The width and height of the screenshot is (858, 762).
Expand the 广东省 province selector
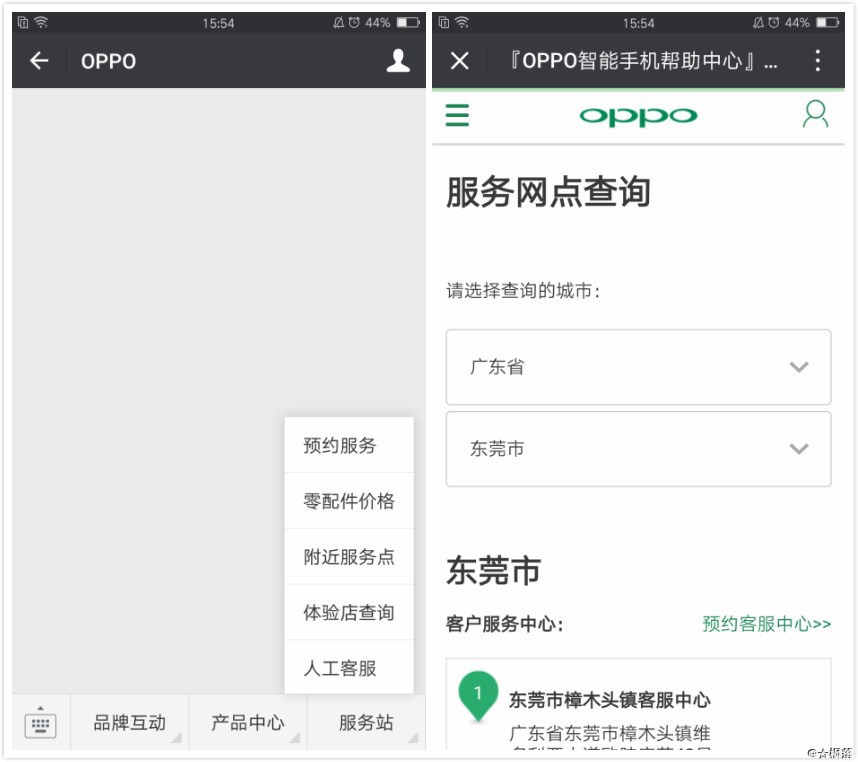coord(638,367)
